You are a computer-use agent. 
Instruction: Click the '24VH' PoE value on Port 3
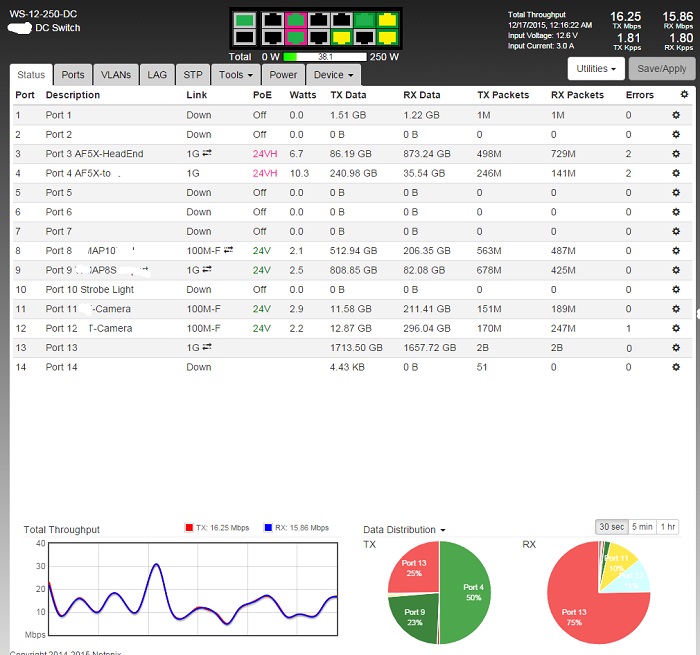pos(265,154)
